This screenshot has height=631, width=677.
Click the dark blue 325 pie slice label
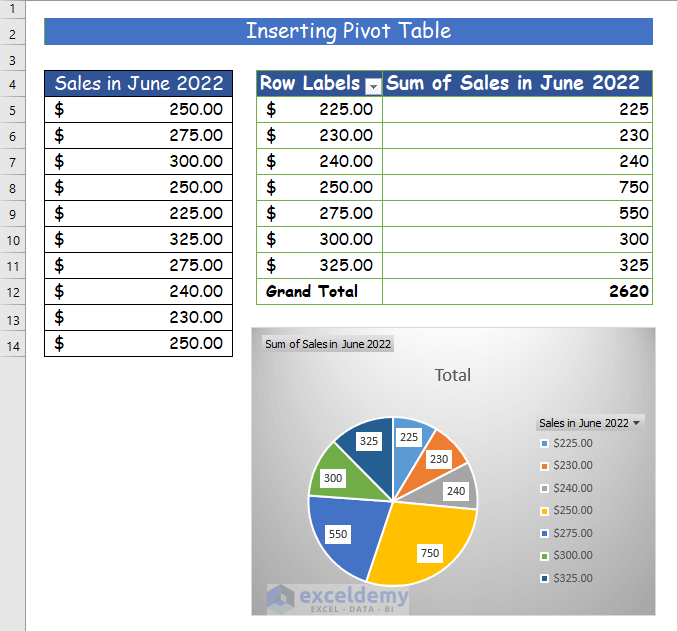click(x=369, y=441)
